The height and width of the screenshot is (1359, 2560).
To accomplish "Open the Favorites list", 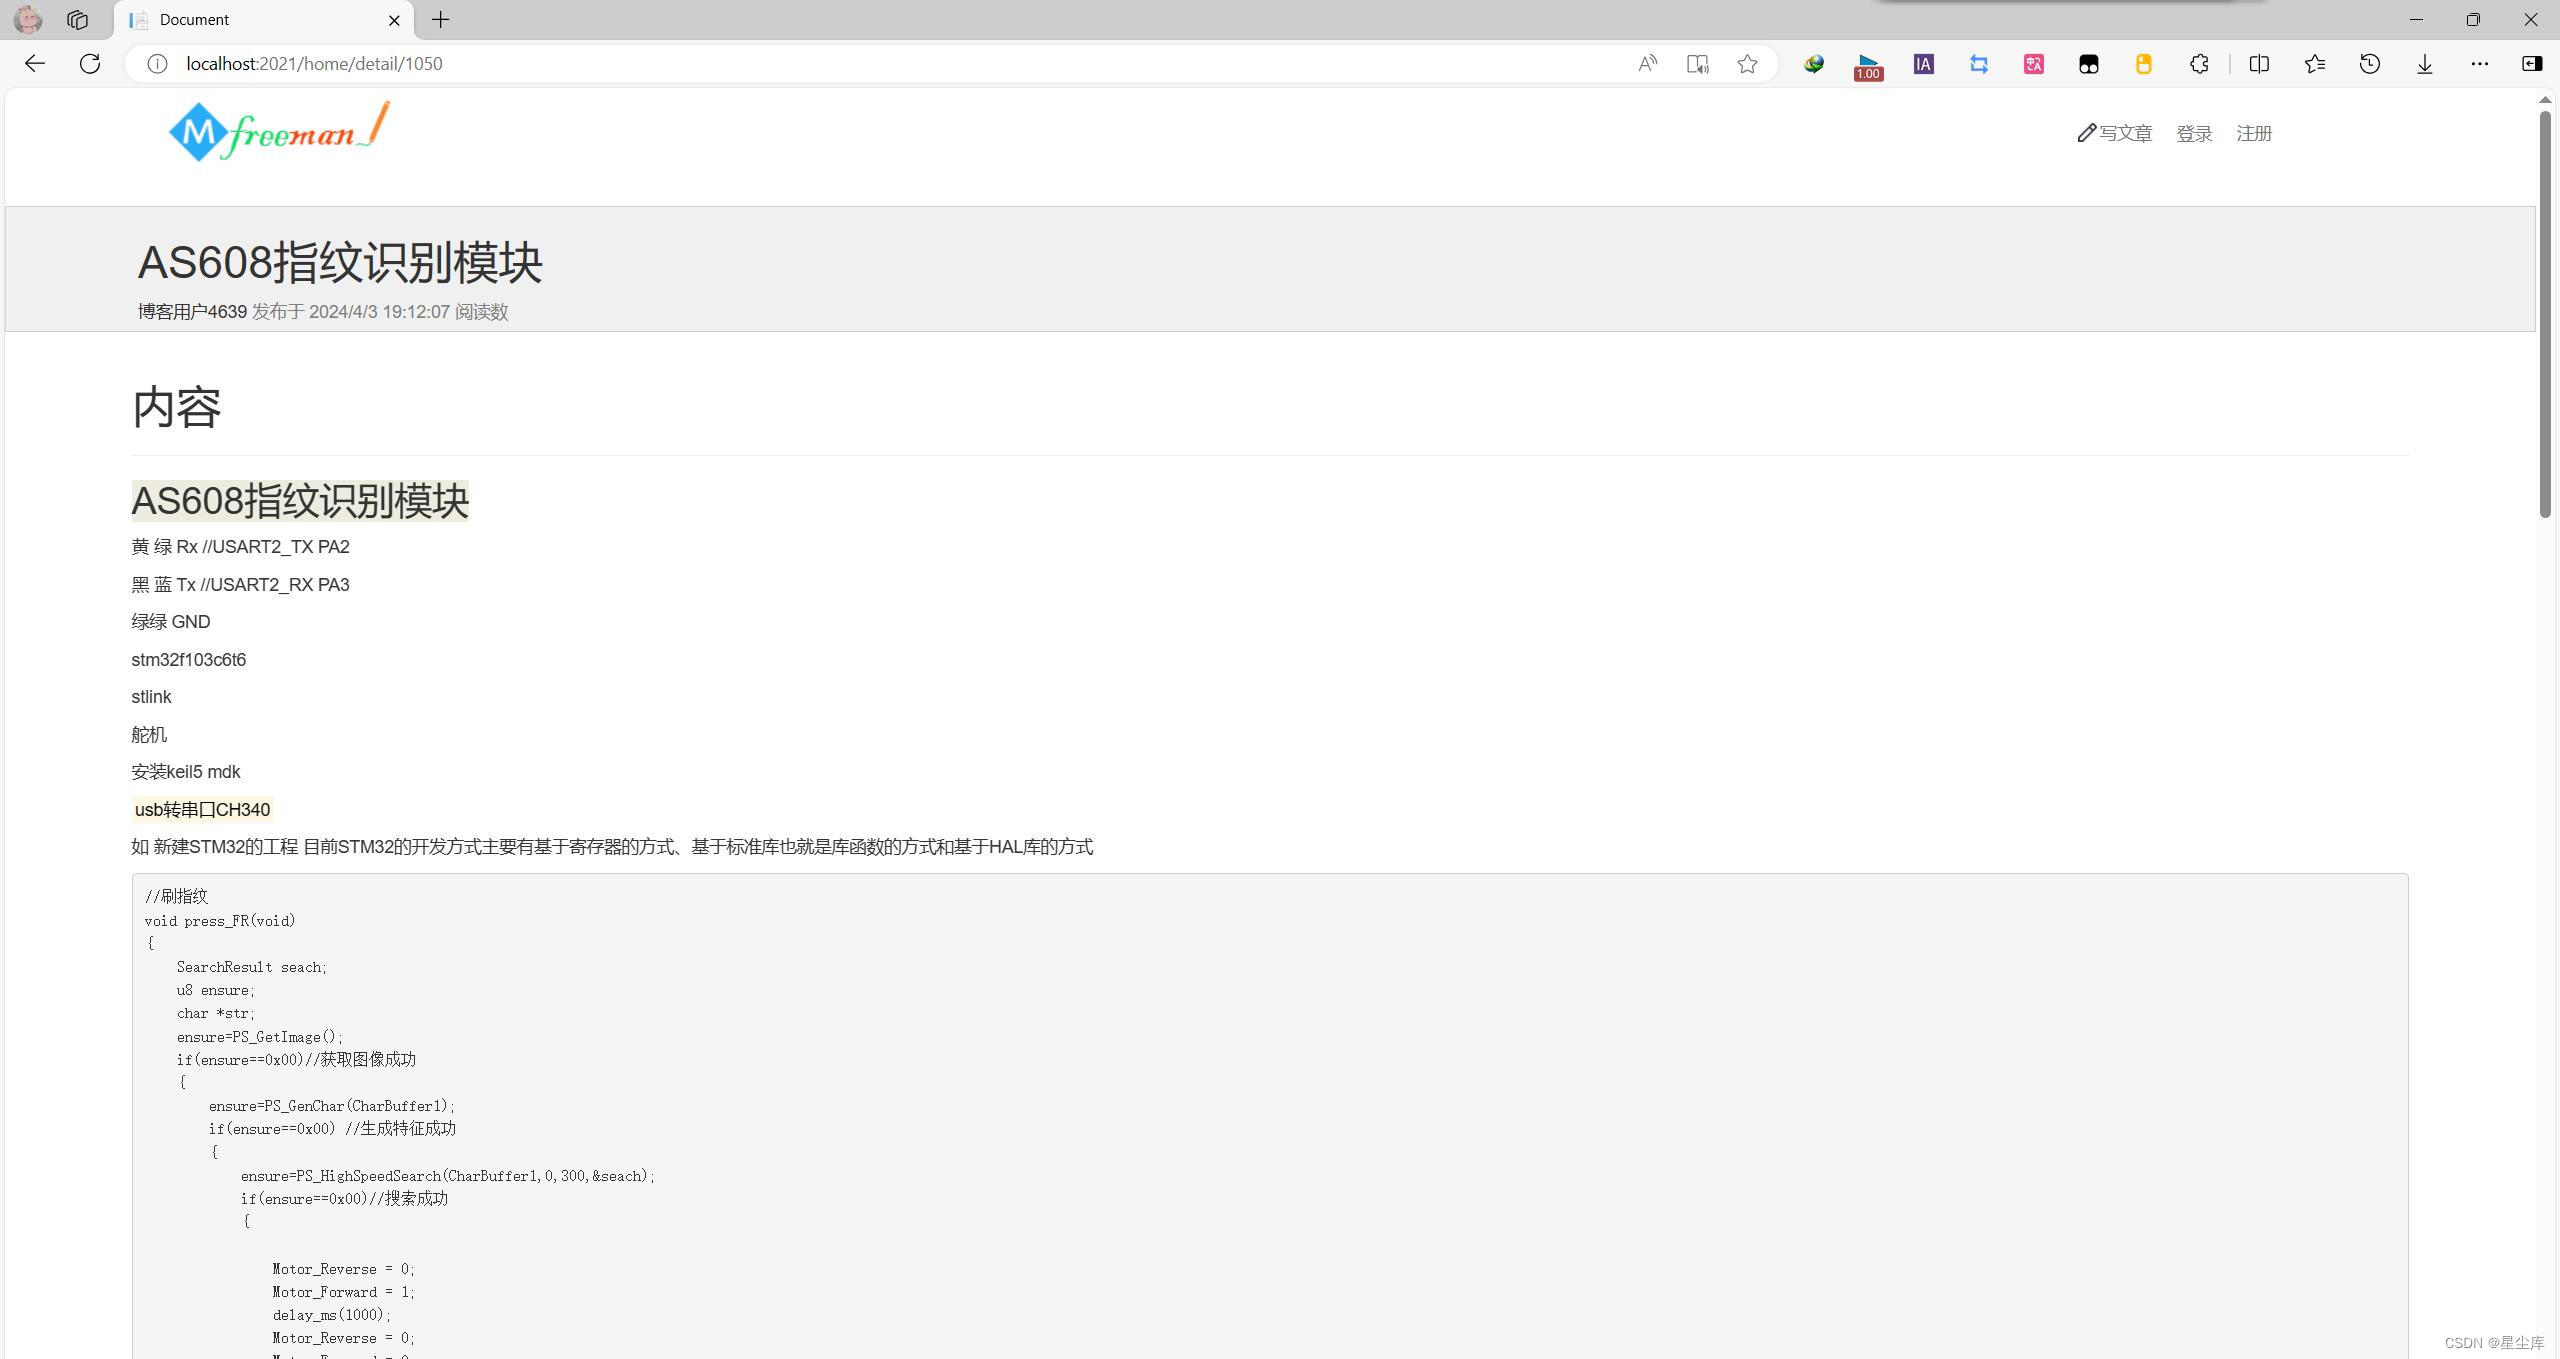I will coord(2314,64).
